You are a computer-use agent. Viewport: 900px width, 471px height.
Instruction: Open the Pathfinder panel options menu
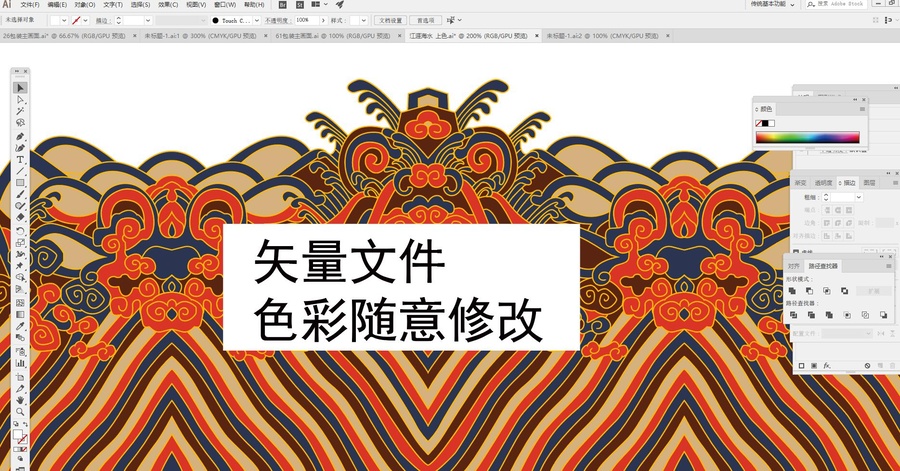[890, 266]
